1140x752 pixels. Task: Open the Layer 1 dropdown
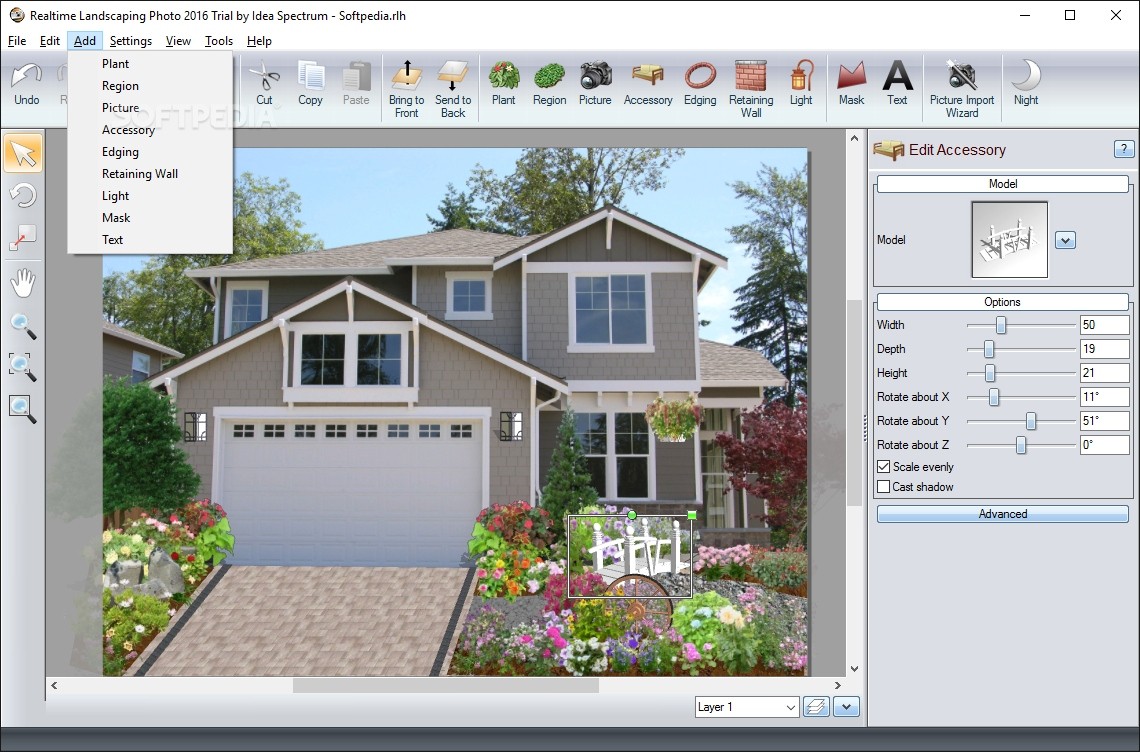[747, 707]
